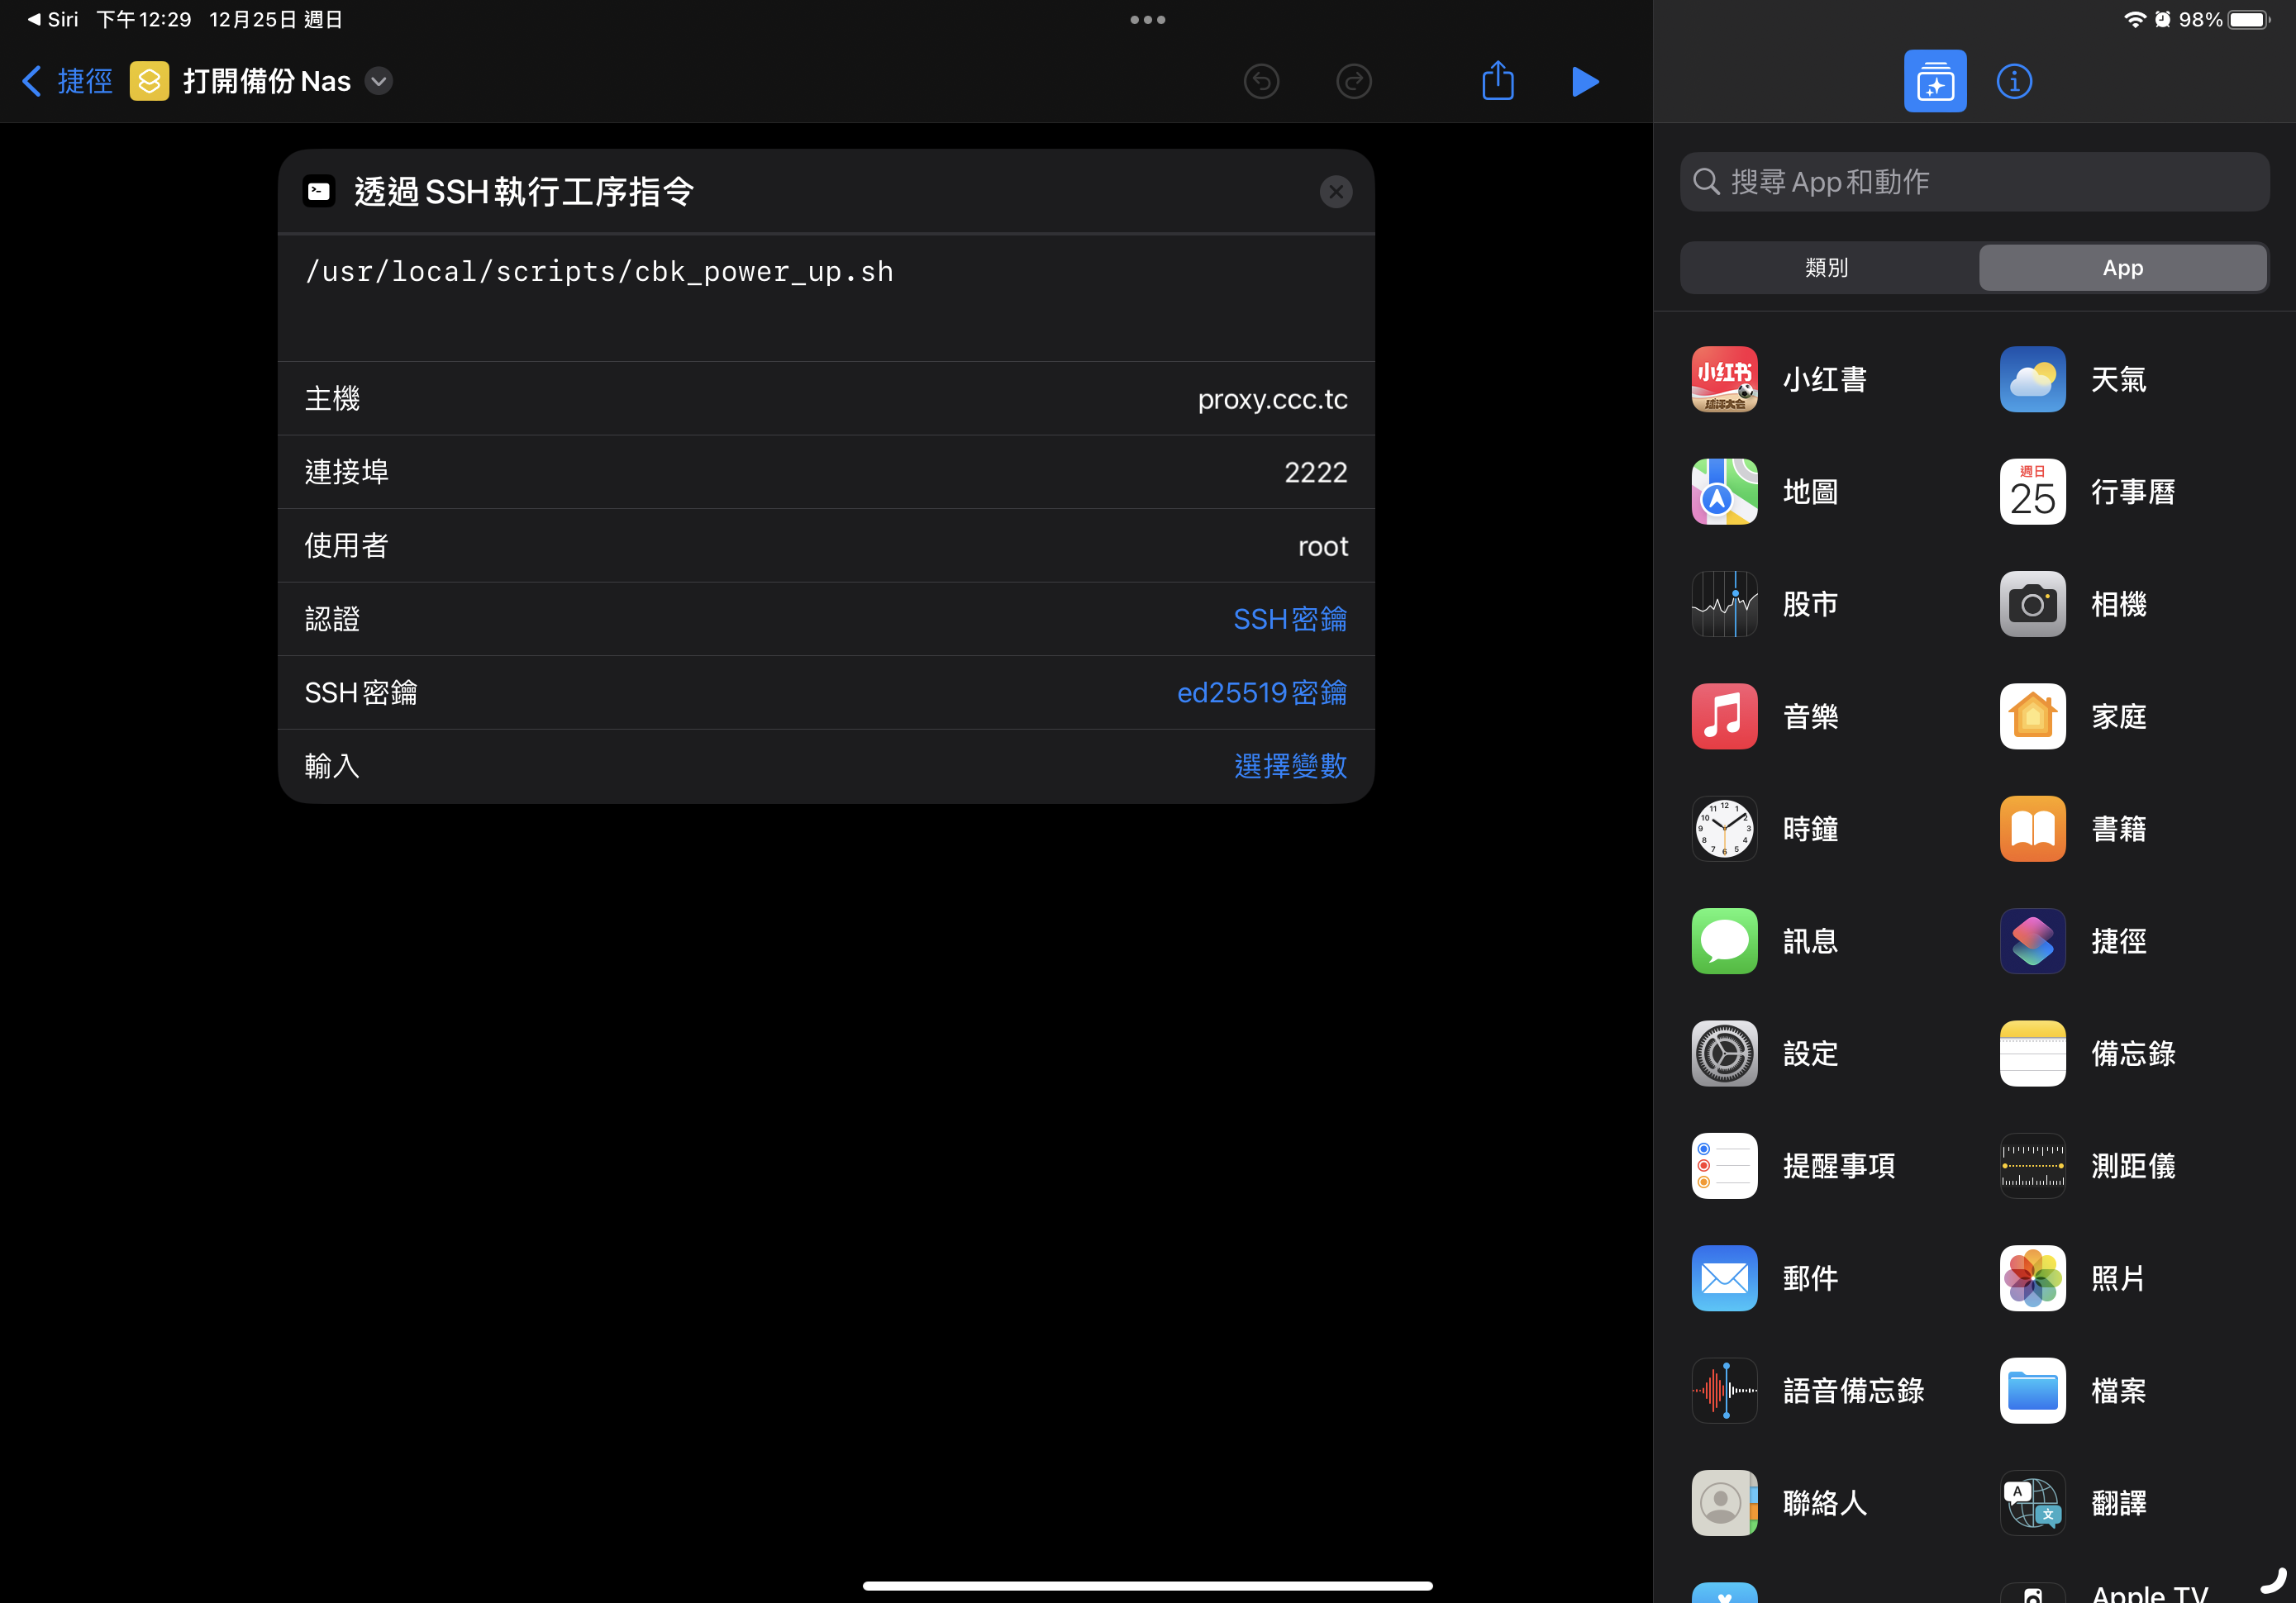This screenshot has height=1603, width=2296.
Task: Expand the 打開備份 Nas title dropdown
Action: click(379, 81)
